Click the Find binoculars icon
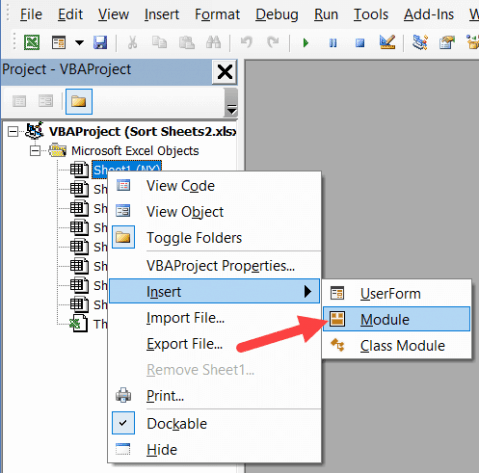The width and height of the screenshot is (479, 473). (213, 43)
